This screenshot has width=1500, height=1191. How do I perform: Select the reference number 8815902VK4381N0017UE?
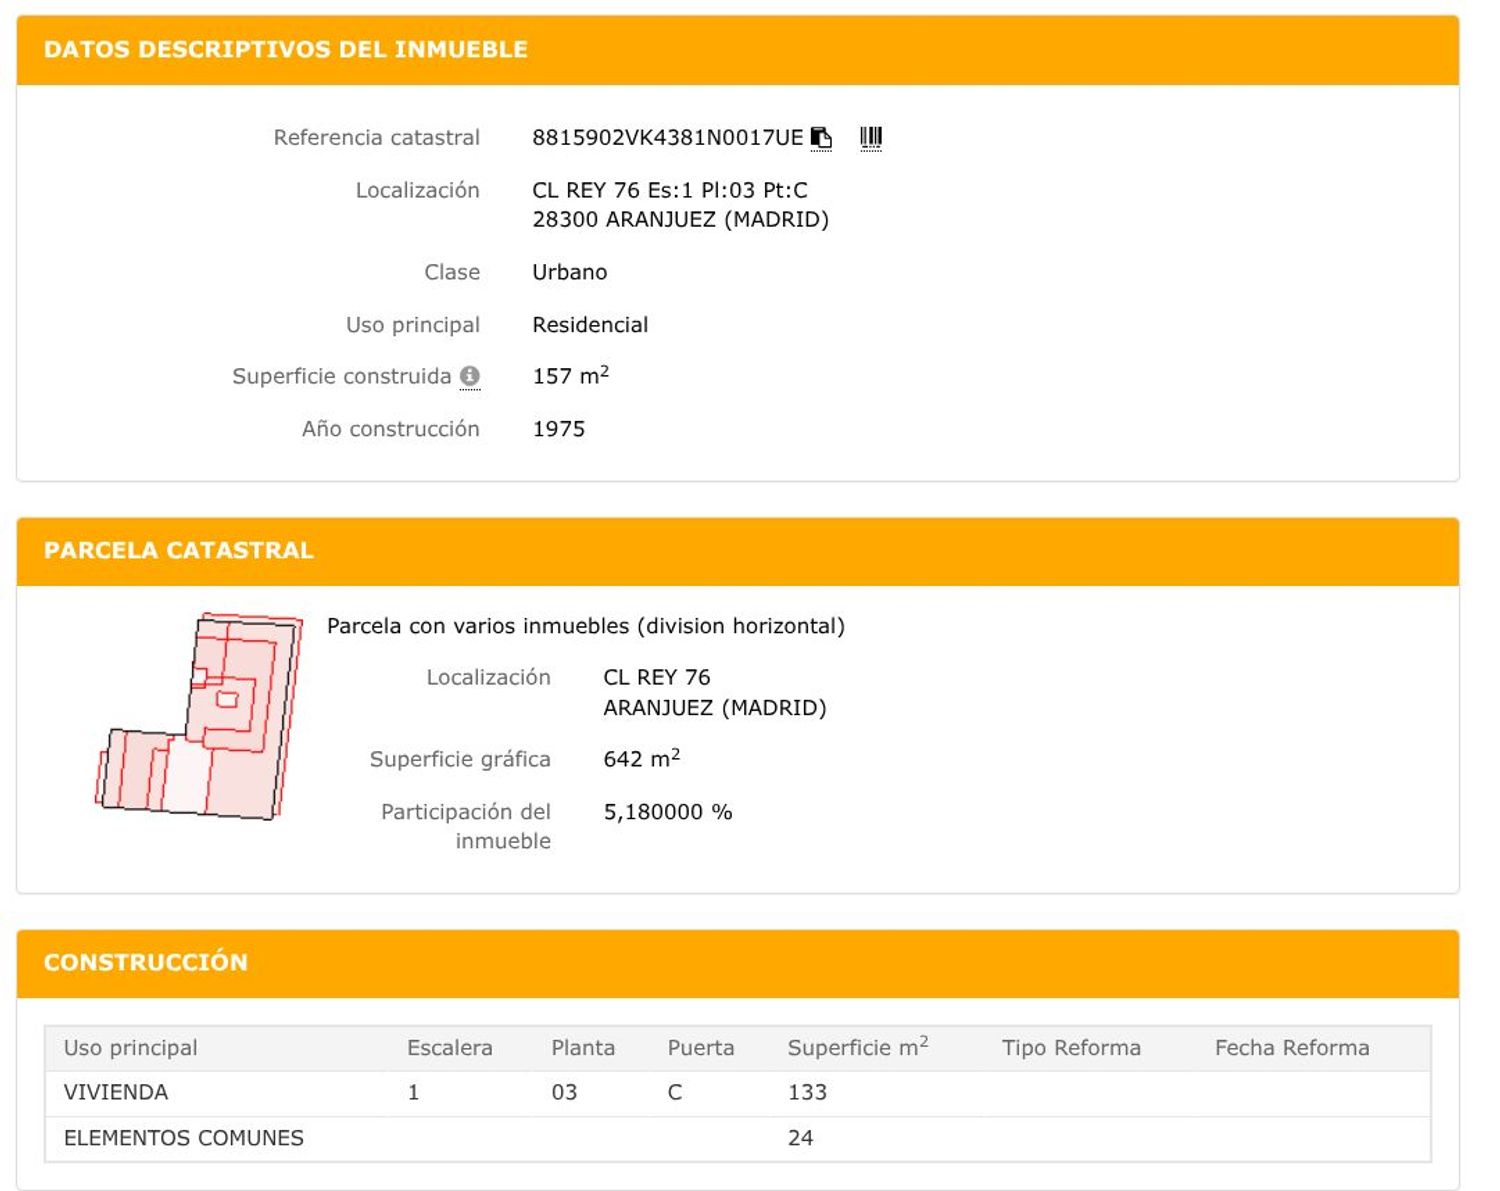tap(667, 138)
